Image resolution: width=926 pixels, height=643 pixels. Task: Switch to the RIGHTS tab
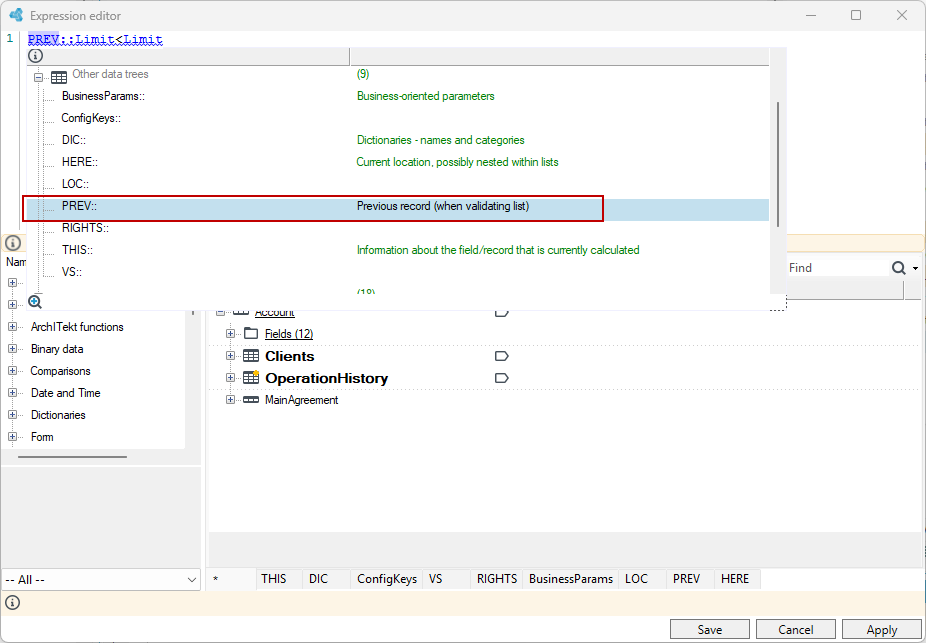[497, 579]
